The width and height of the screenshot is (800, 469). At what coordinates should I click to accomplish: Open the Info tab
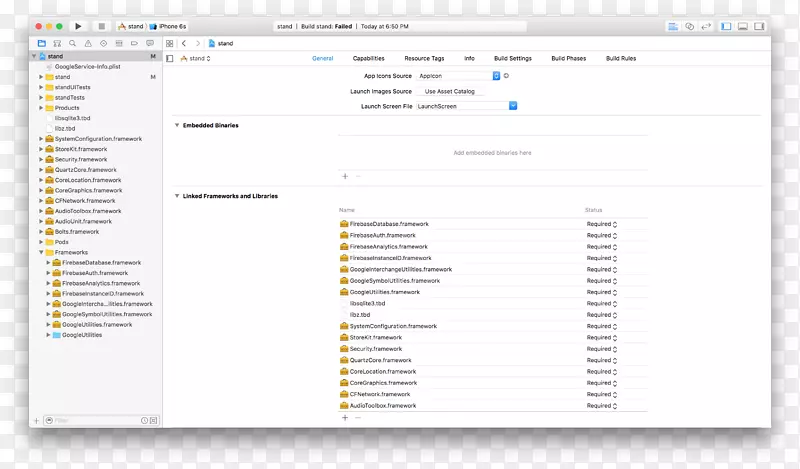(x=469, y=59)
